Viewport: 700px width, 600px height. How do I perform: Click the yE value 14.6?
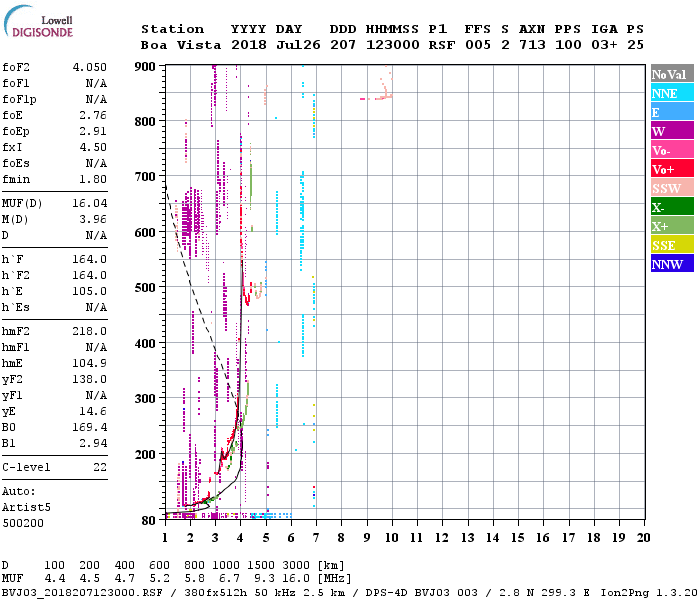[93, 411]
